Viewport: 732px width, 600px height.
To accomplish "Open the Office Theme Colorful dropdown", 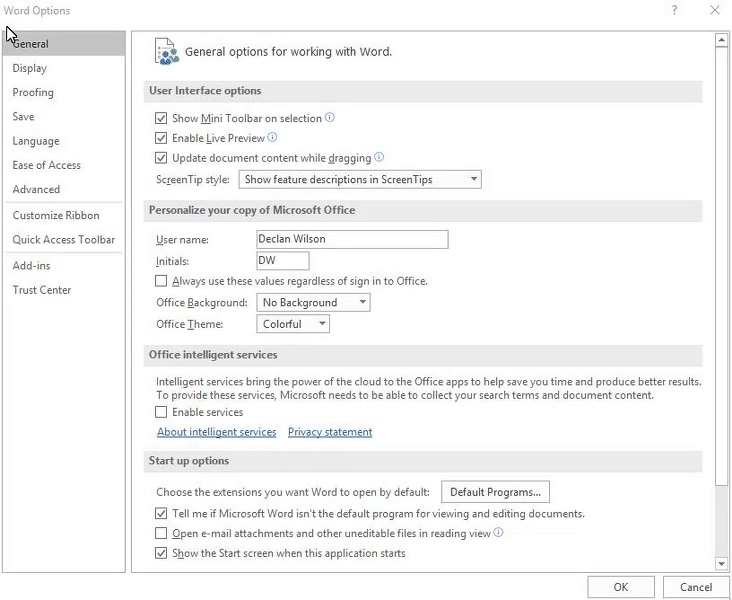I will 293,324.
